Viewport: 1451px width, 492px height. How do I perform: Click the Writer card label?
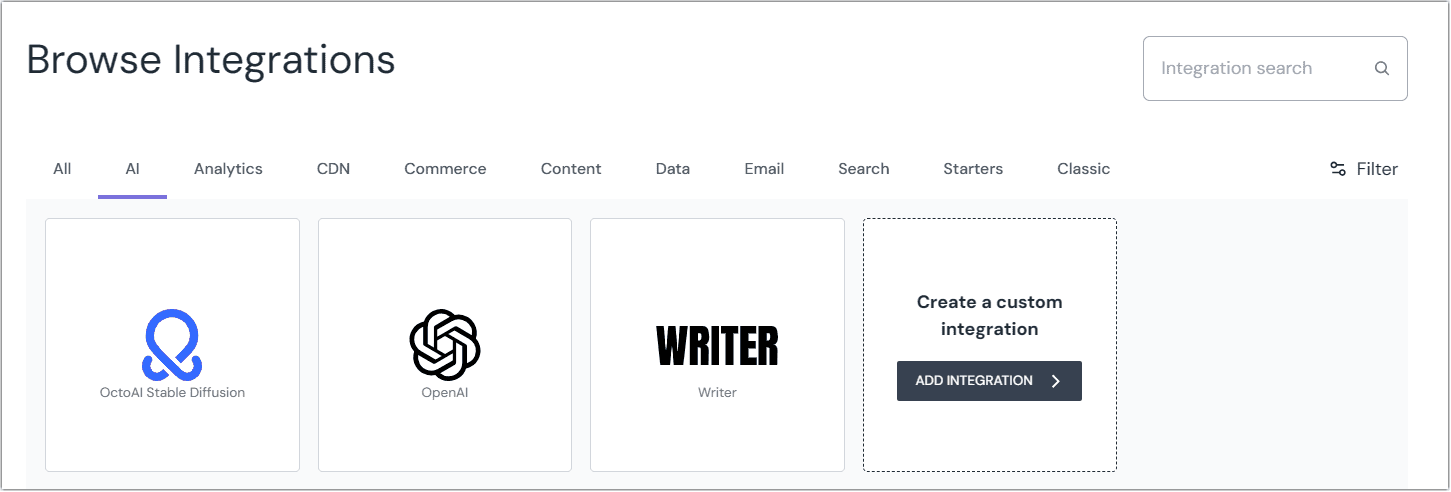pos(717,393)
